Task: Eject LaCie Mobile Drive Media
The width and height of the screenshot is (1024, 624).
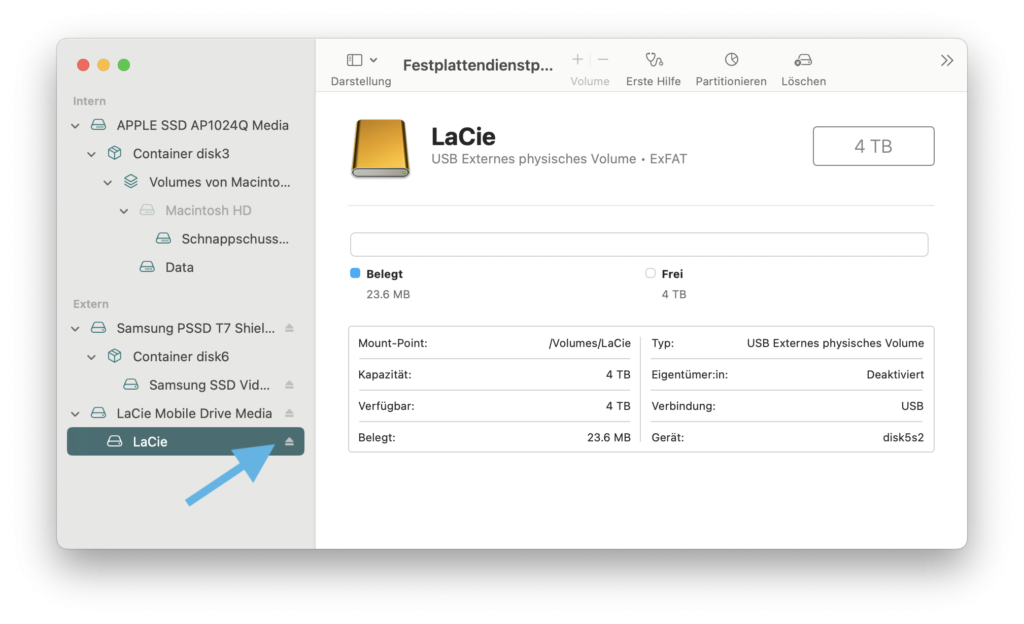Action: (x=289, y=413)
